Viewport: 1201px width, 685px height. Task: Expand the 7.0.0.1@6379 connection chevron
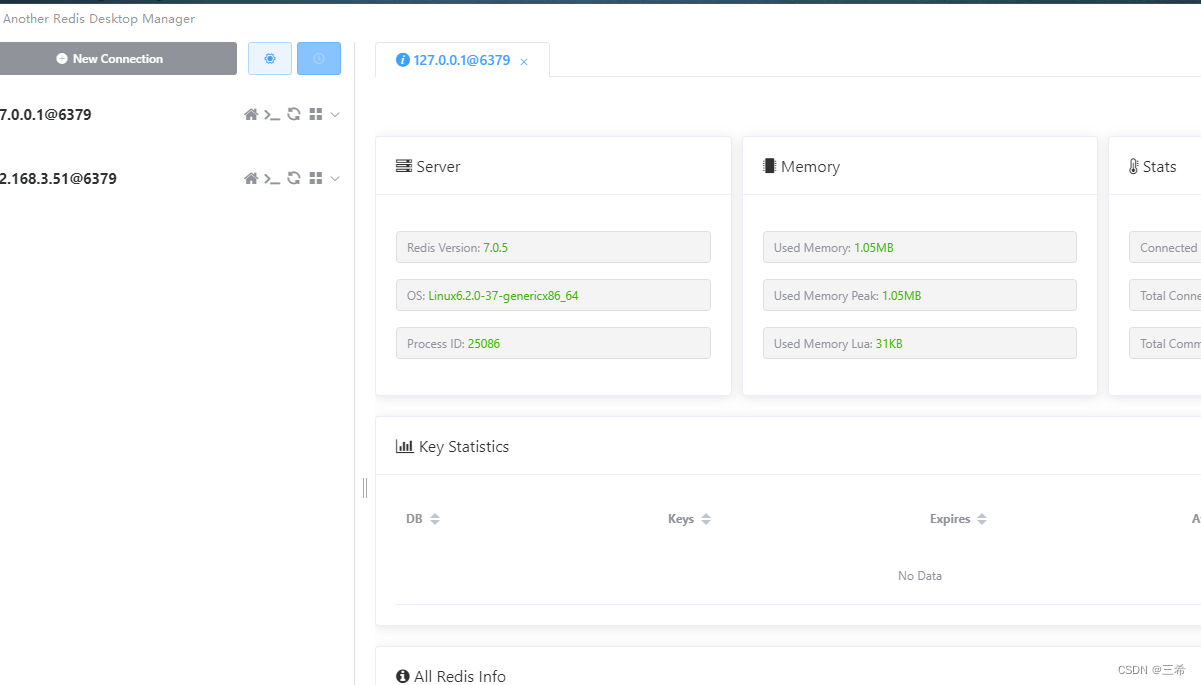click(x=335, y=115)
